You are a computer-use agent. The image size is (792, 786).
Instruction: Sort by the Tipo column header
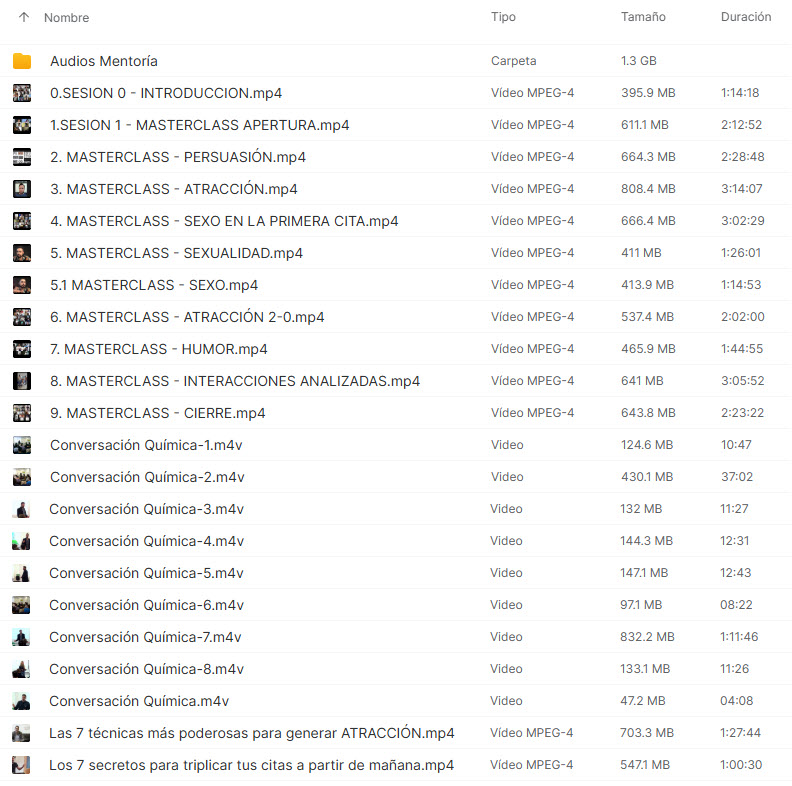[x=503, y=17]
